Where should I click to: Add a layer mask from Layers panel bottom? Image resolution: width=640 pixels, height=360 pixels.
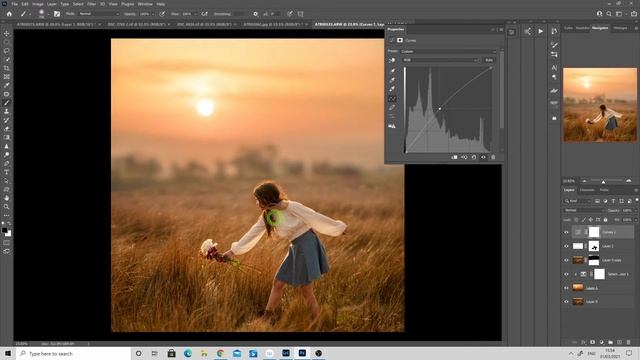(x=593, y=342)
